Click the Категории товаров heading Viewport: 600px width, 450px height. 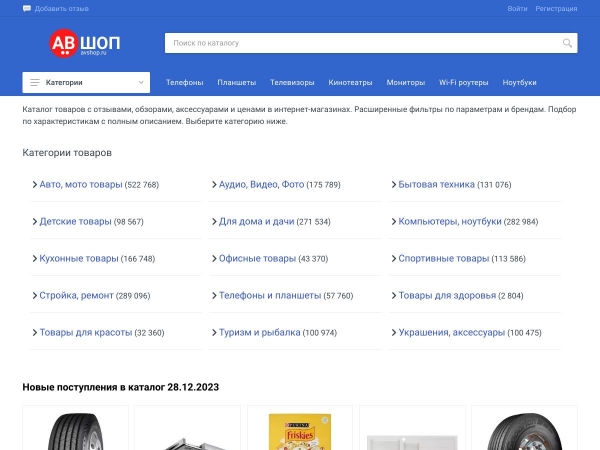point(67,153)
